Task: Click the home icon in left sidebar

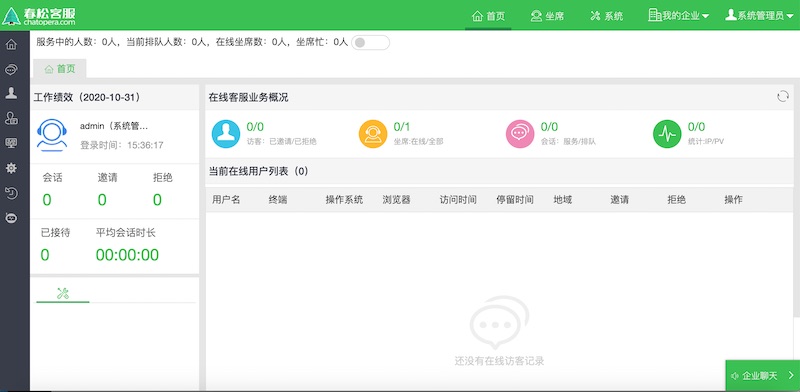Action: [x=11, y=44]
